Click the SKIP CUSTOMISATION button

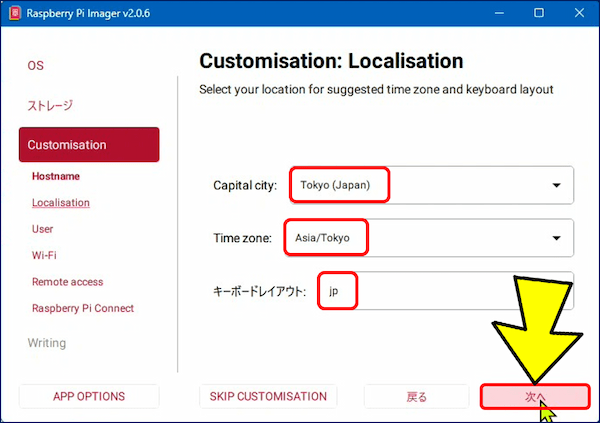[x=268, y=397]
